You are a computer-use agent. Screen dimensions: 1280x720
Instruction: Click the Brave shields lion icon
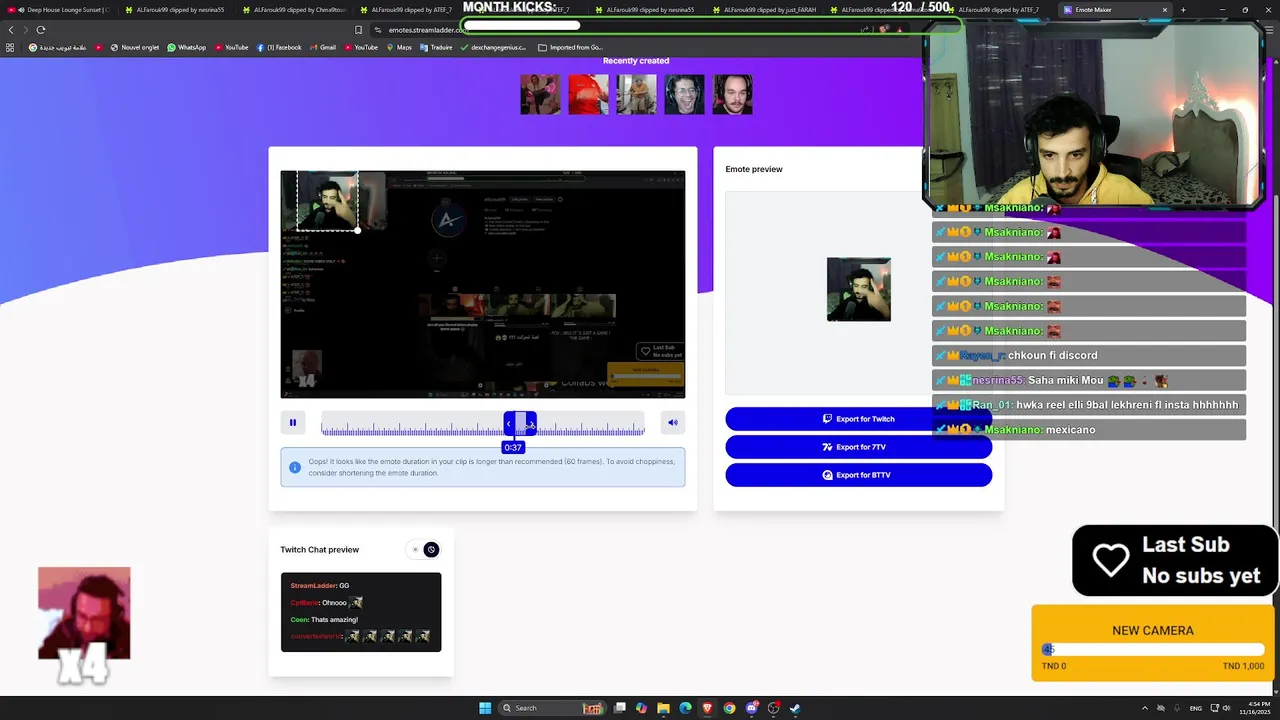pyautogui.click(x=884, y=29)
